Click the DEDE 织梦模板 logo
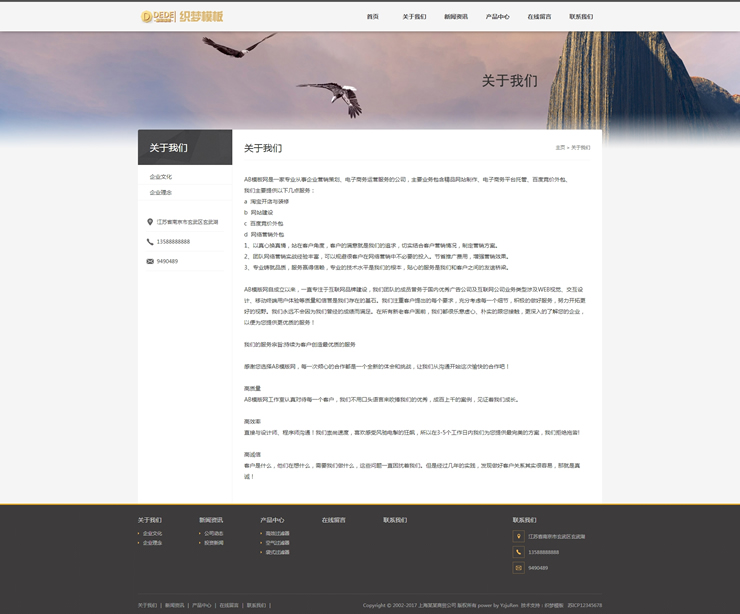Viewport: 740px width, 614px height. click(x=182, y=16)
